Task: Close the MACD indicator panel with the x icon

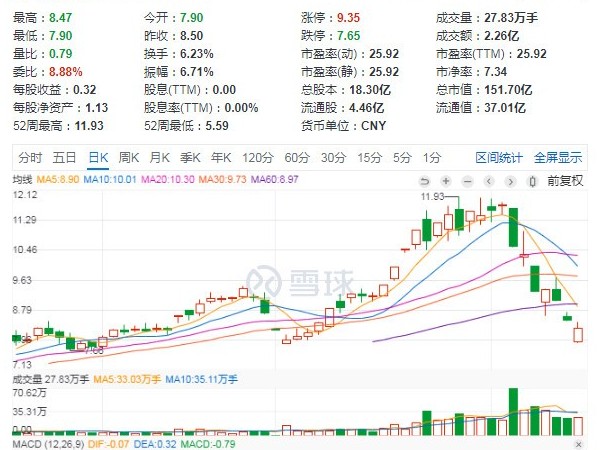Action: pos(579,444)
